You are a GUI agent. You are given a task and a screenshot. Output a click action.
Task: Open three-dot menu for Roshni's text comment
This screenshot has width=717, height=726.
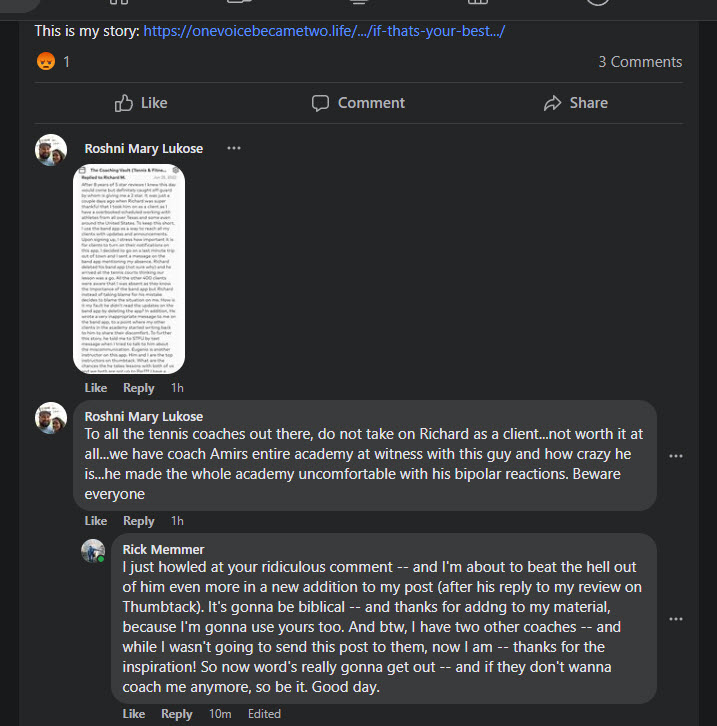tap(676, 456)
